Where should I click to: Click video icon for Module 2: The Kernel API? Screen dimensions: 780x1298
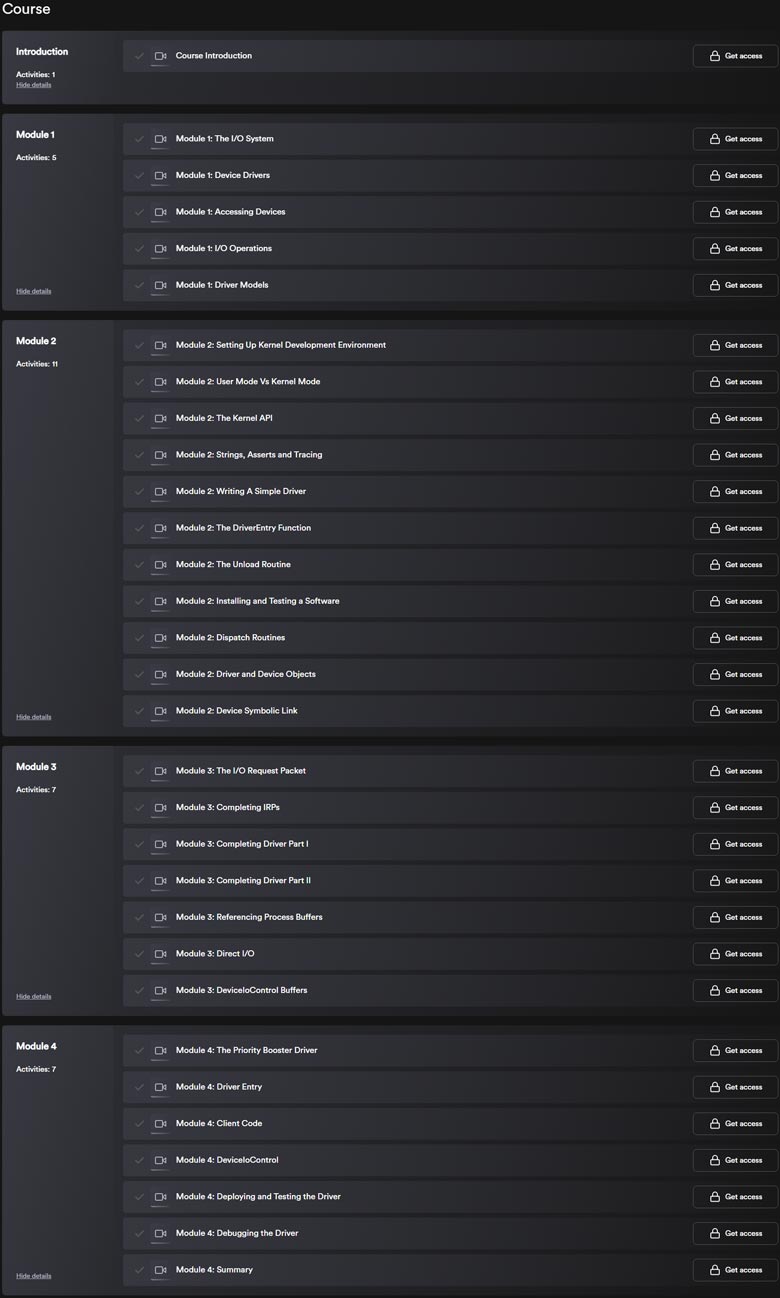pyautogui.click(x=160, y=418)
